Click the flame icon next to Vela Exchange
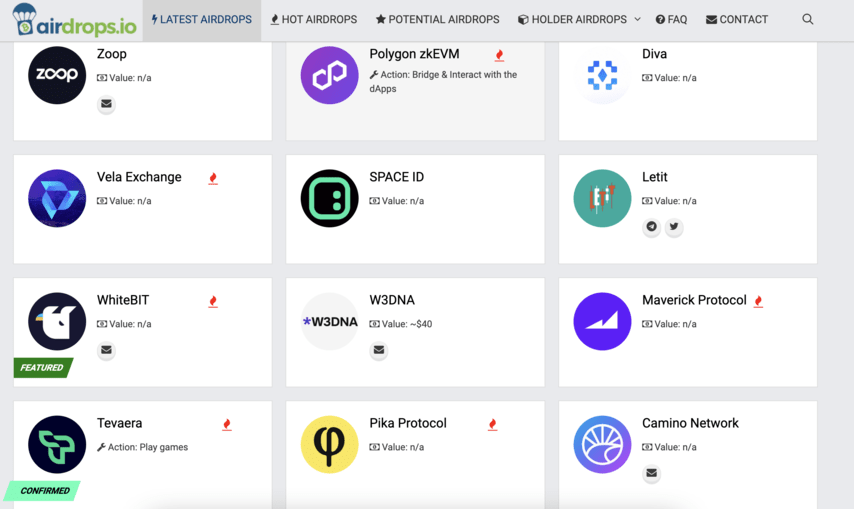Screen dimensions: 854x509 213,178
